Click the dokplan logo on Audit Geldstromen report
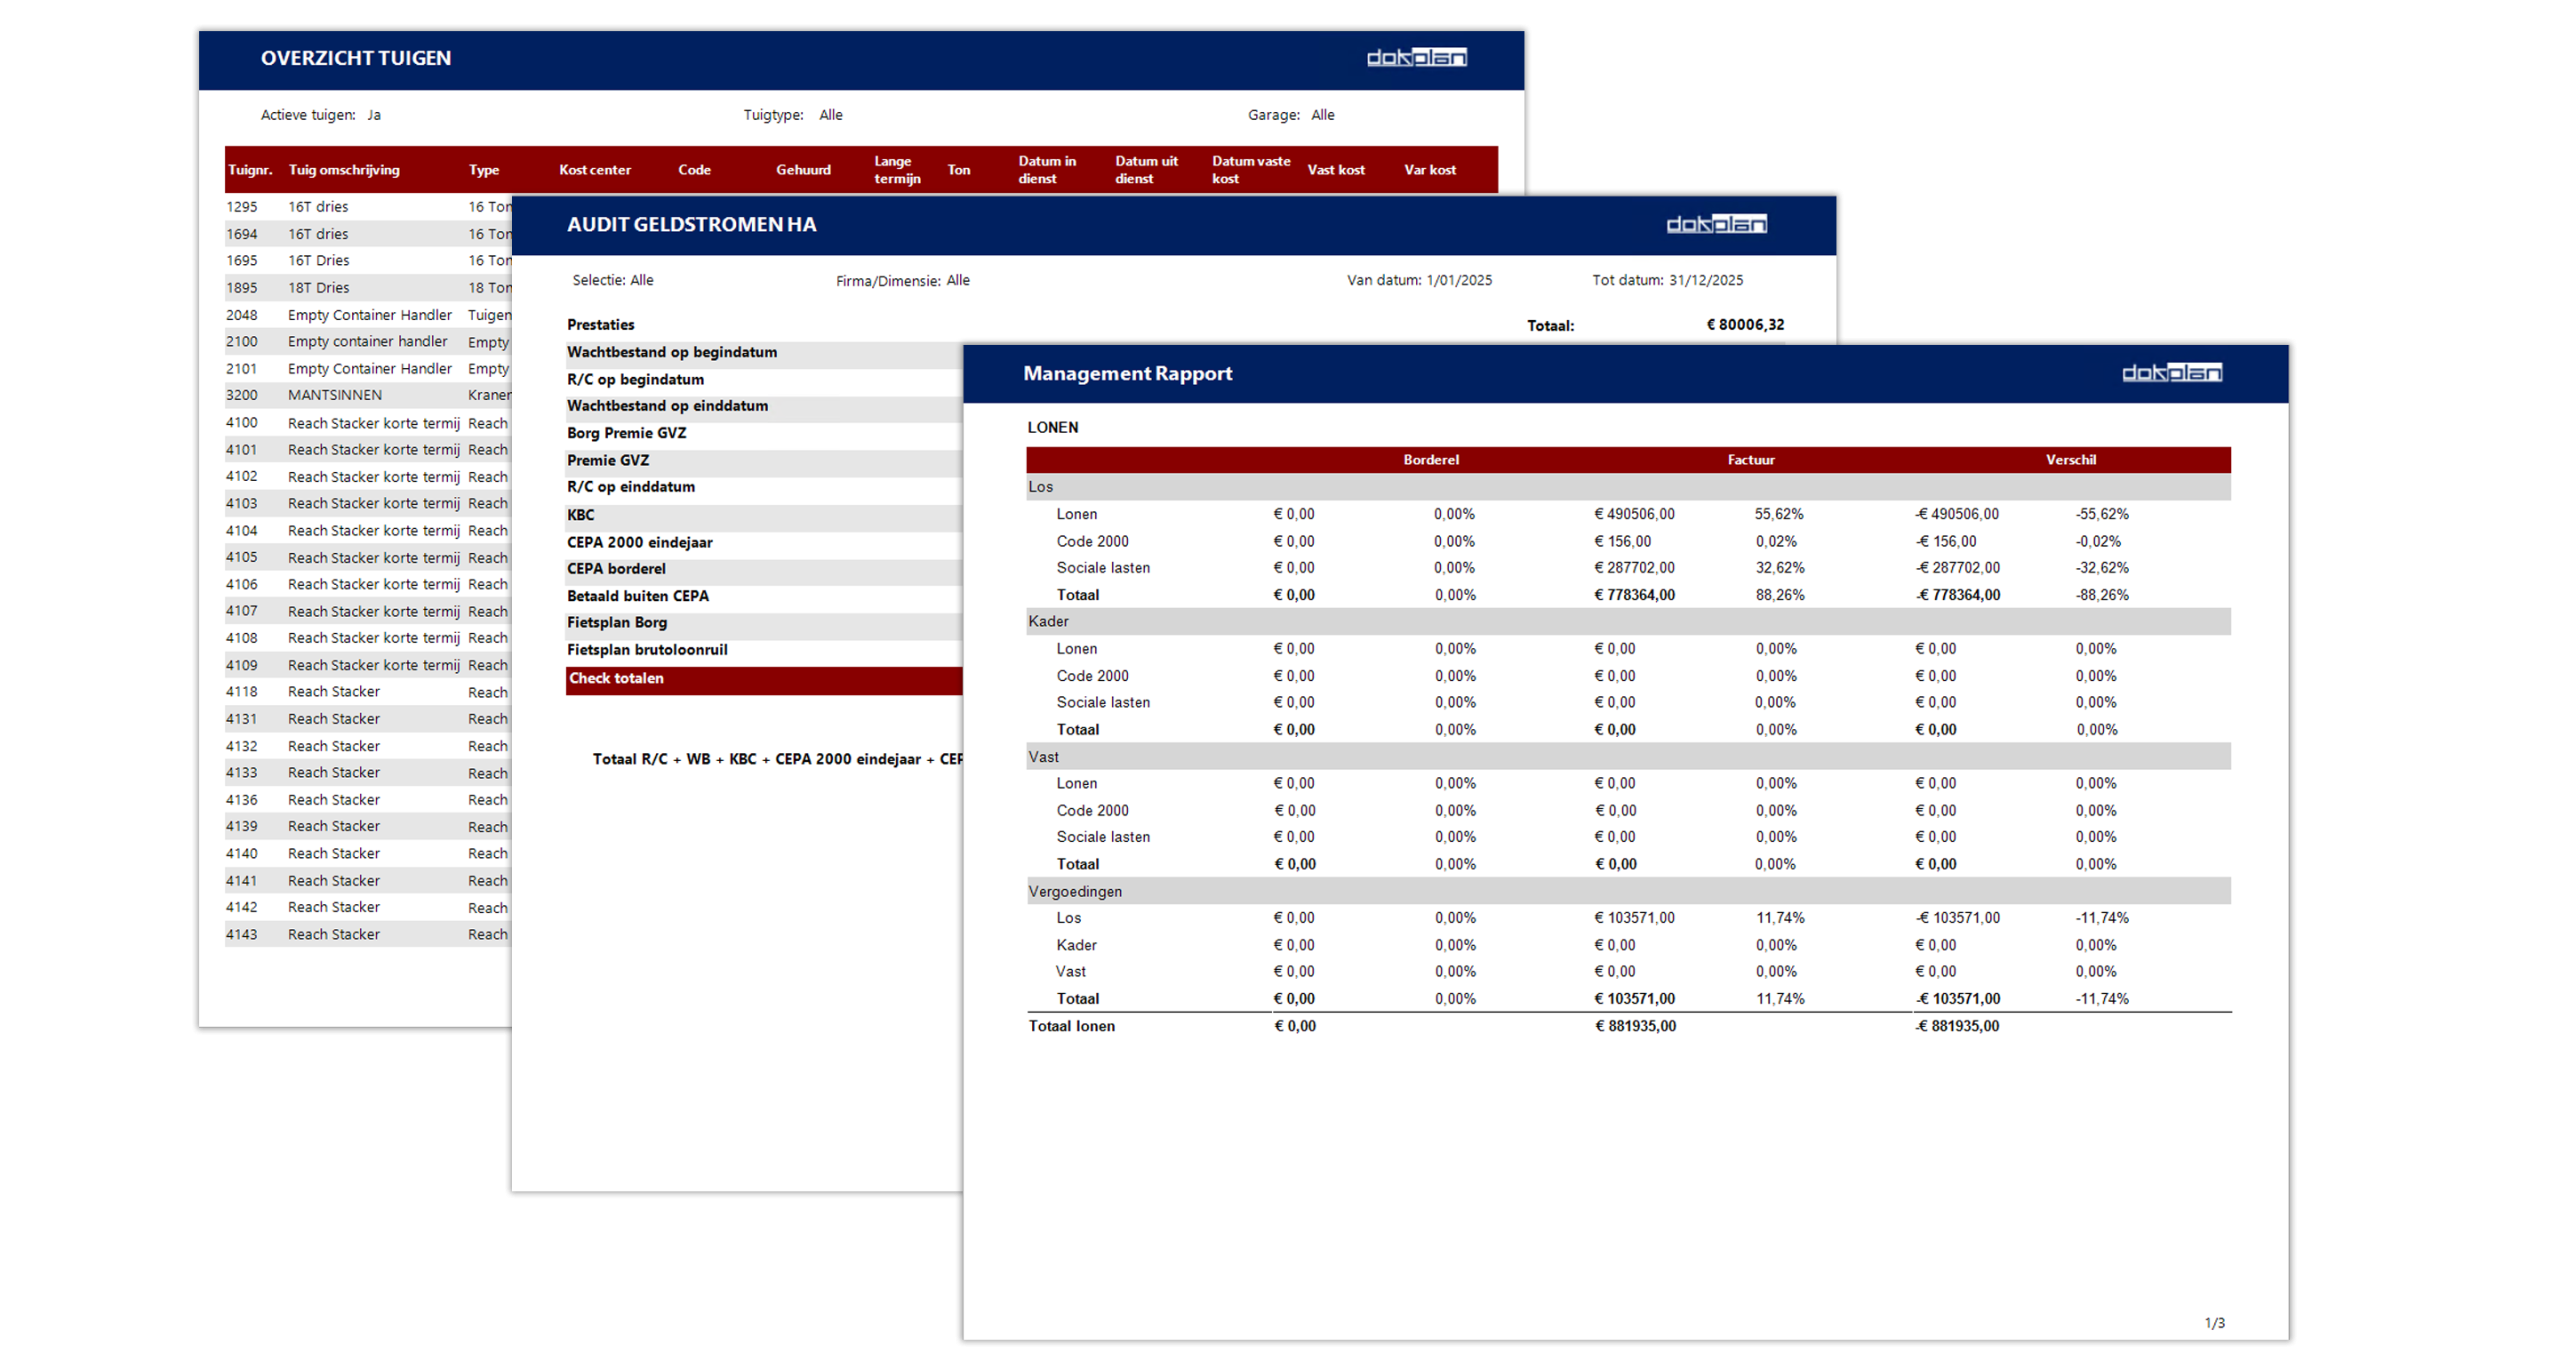Screen dimensions: 2560x1370 click(x=1716, y=224)
